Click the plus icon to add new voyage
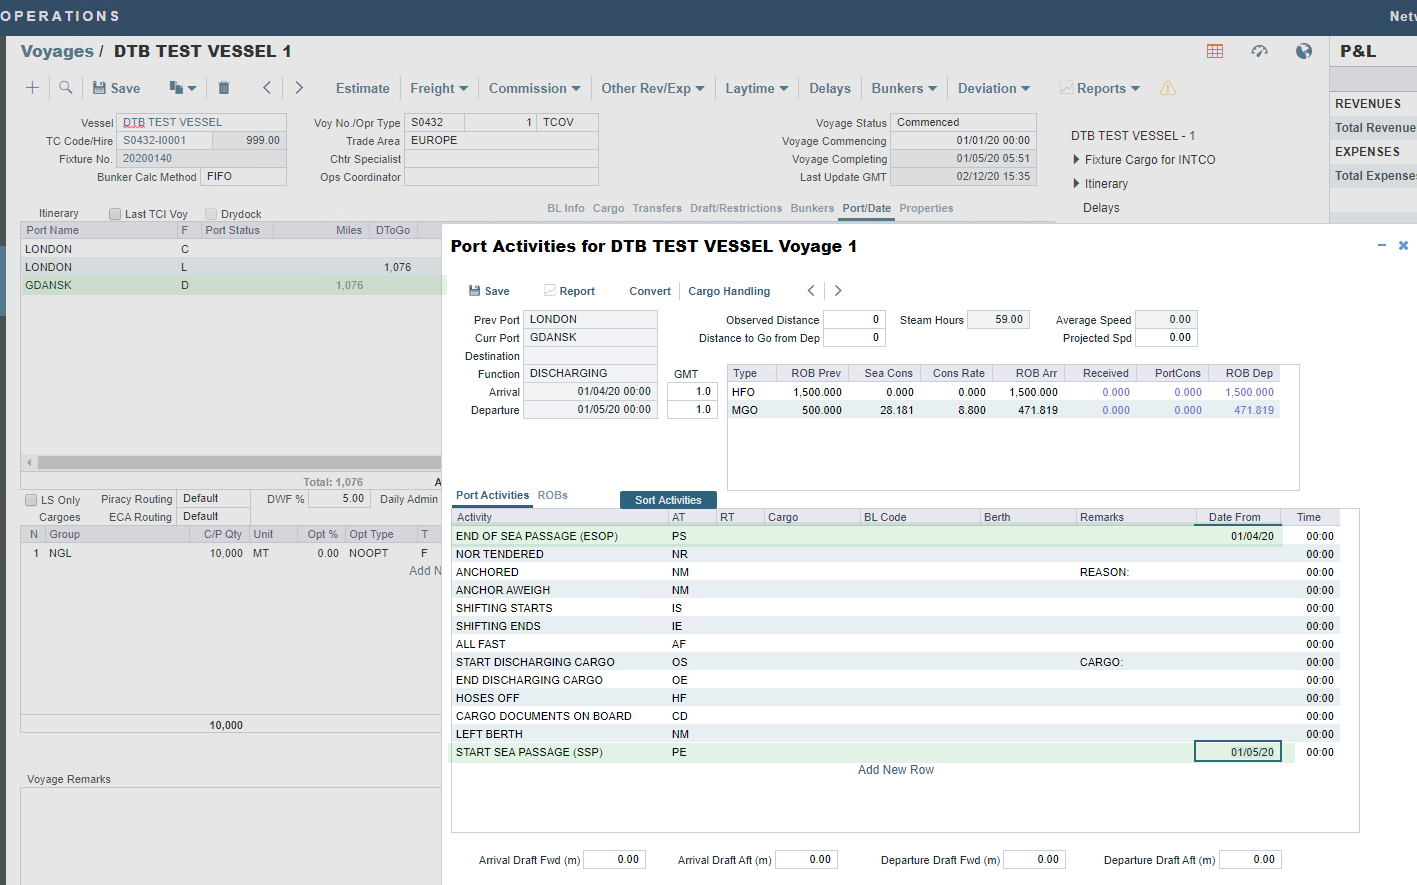 (x=32, y=88)
